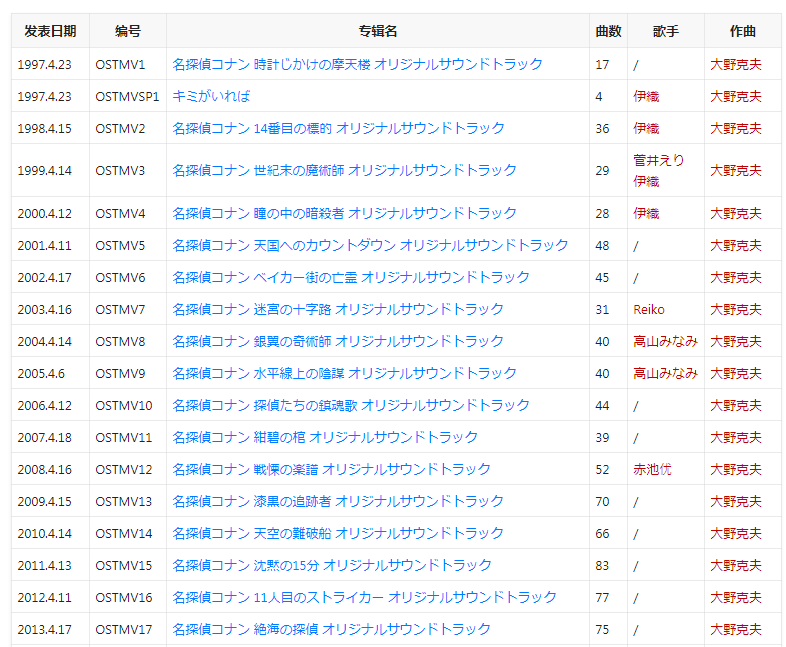The image size is (786, 647).
Task: Open the 探偵たちの鎮魂歌 soundtrack album link
Action: [x=351, y=405]
